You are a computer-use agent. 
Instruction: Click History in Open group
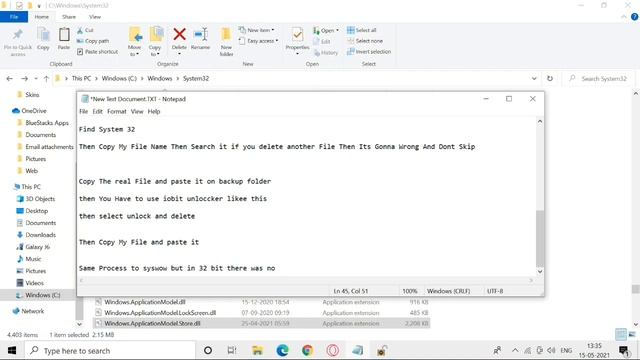pos(326,52)
